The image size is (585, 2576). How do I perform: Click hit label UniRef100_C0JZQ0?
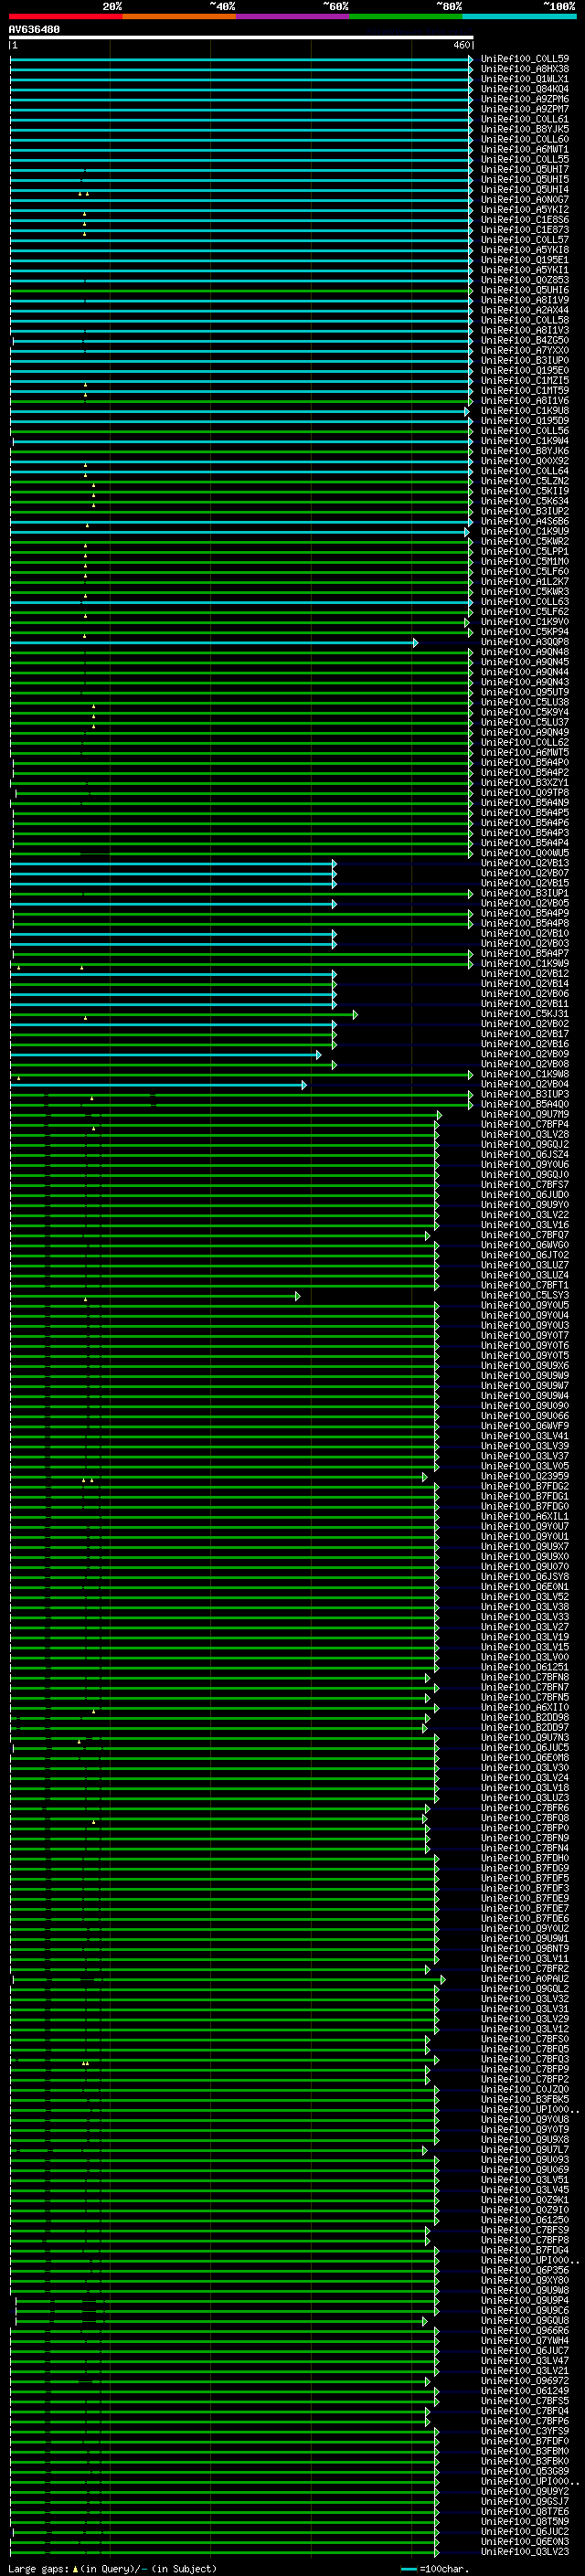click(x=525, y=2090)
